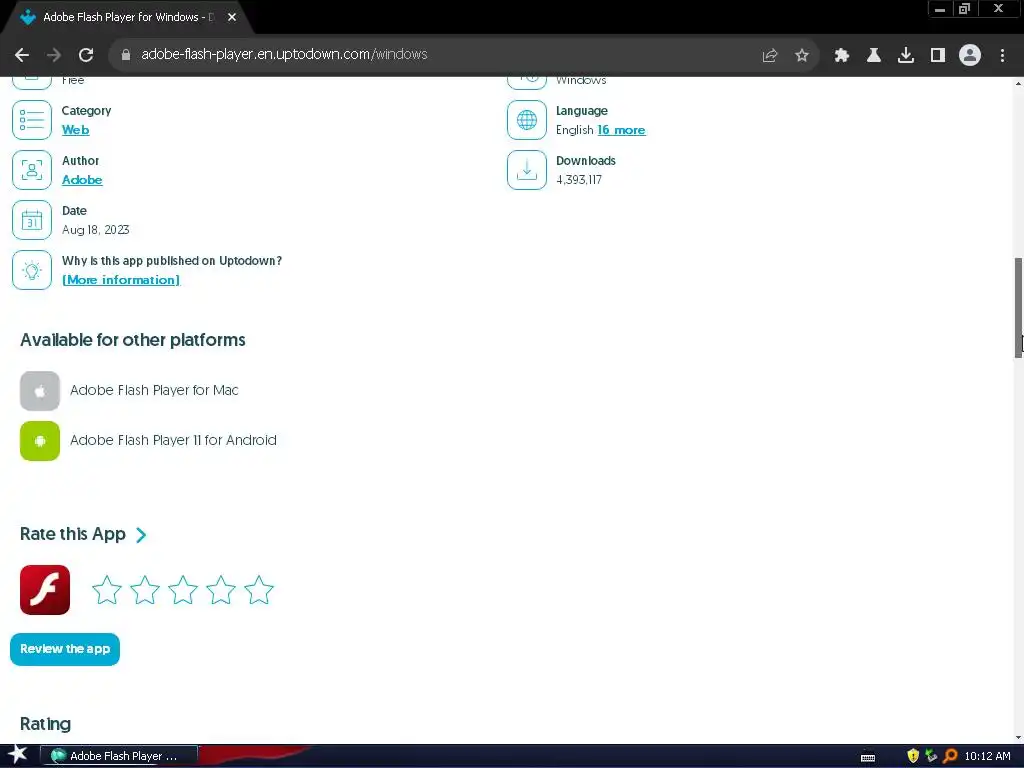Open the Chrome three-dot menu
This screenshot has height=768, width=1024.
click(x=1002, y=56)
